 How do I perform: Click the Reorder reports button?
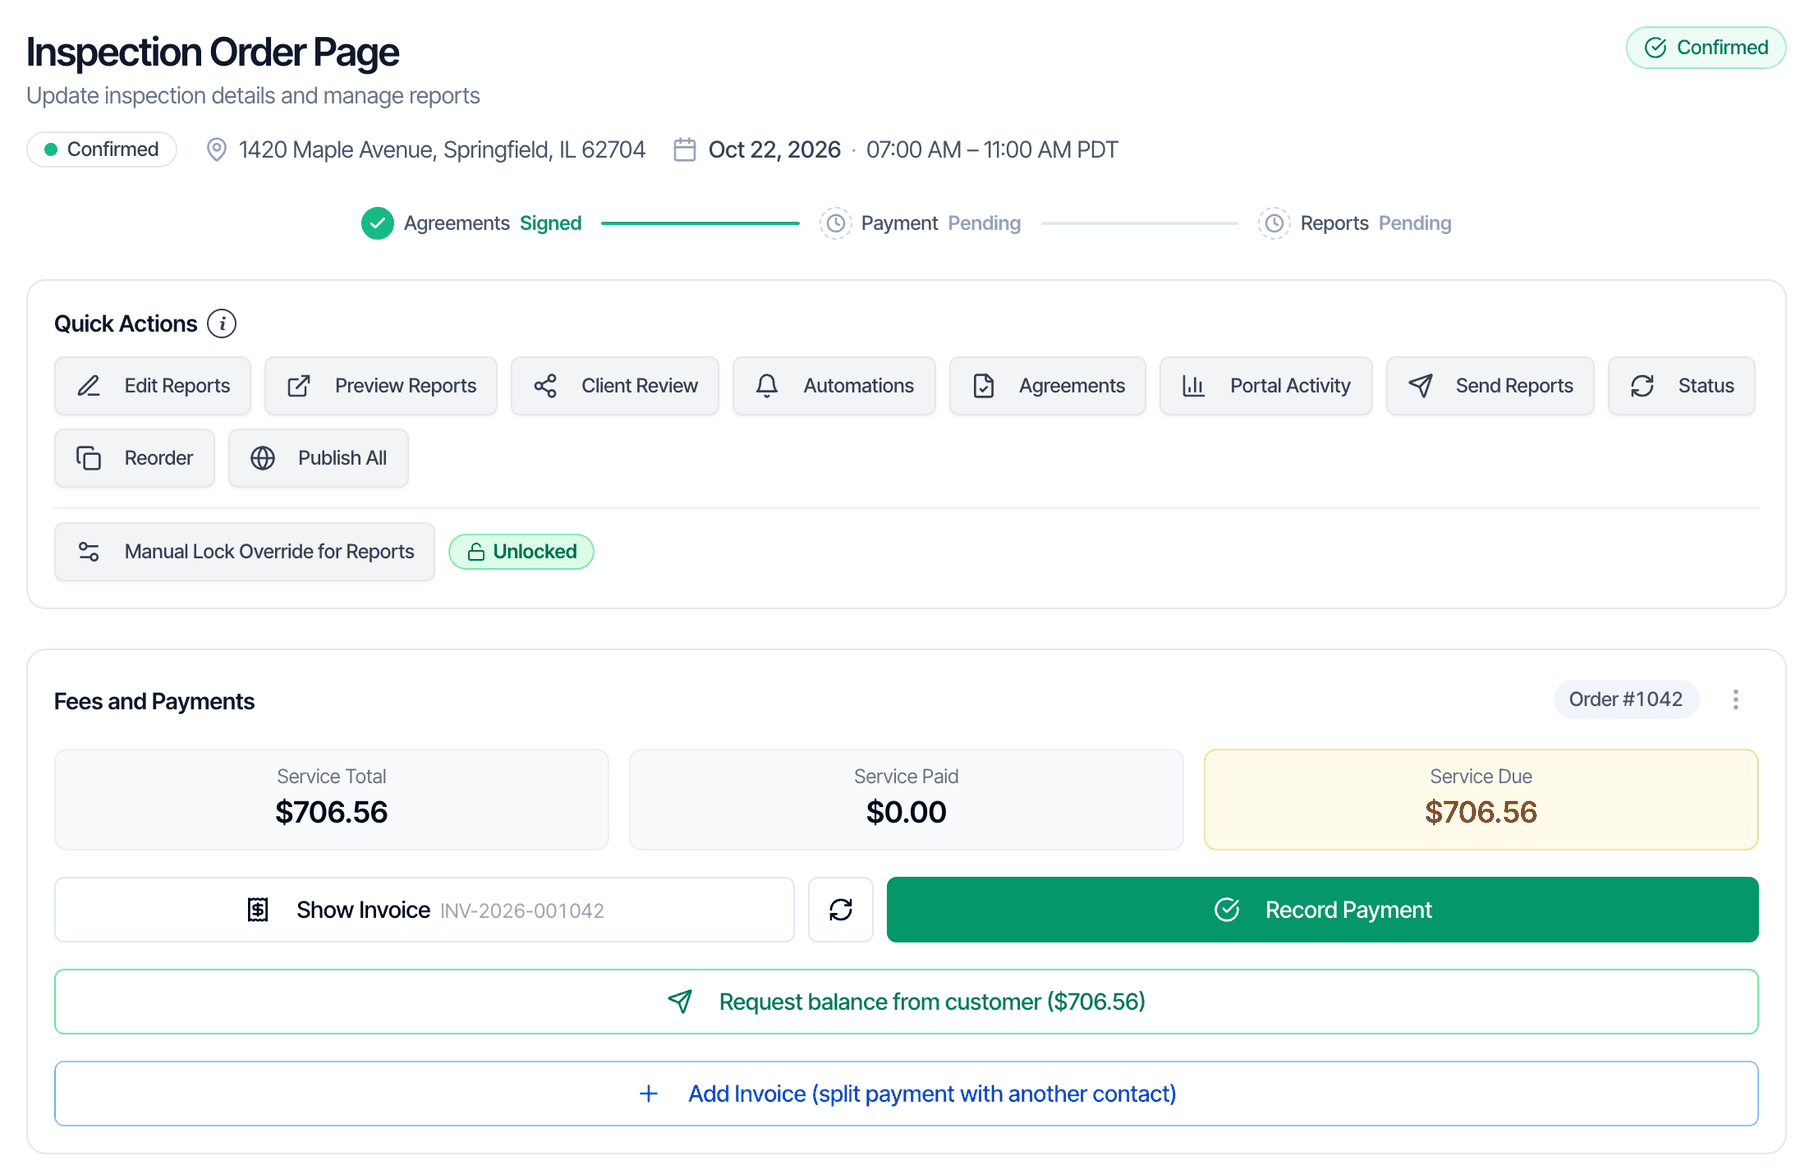tap(135, 458)
